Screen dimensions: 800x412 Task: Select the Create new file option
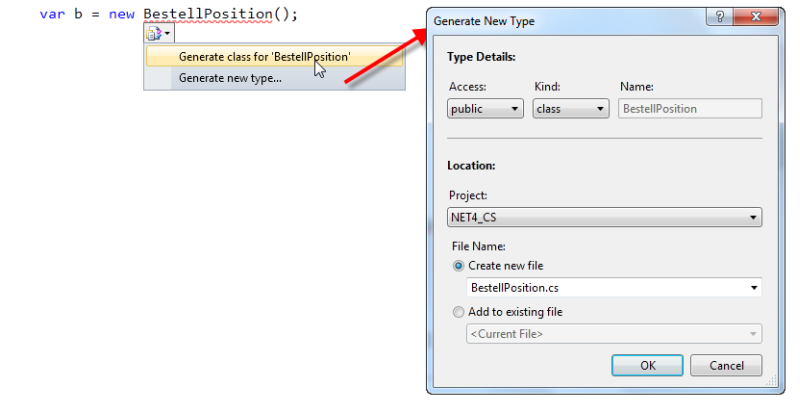[460, 265]
